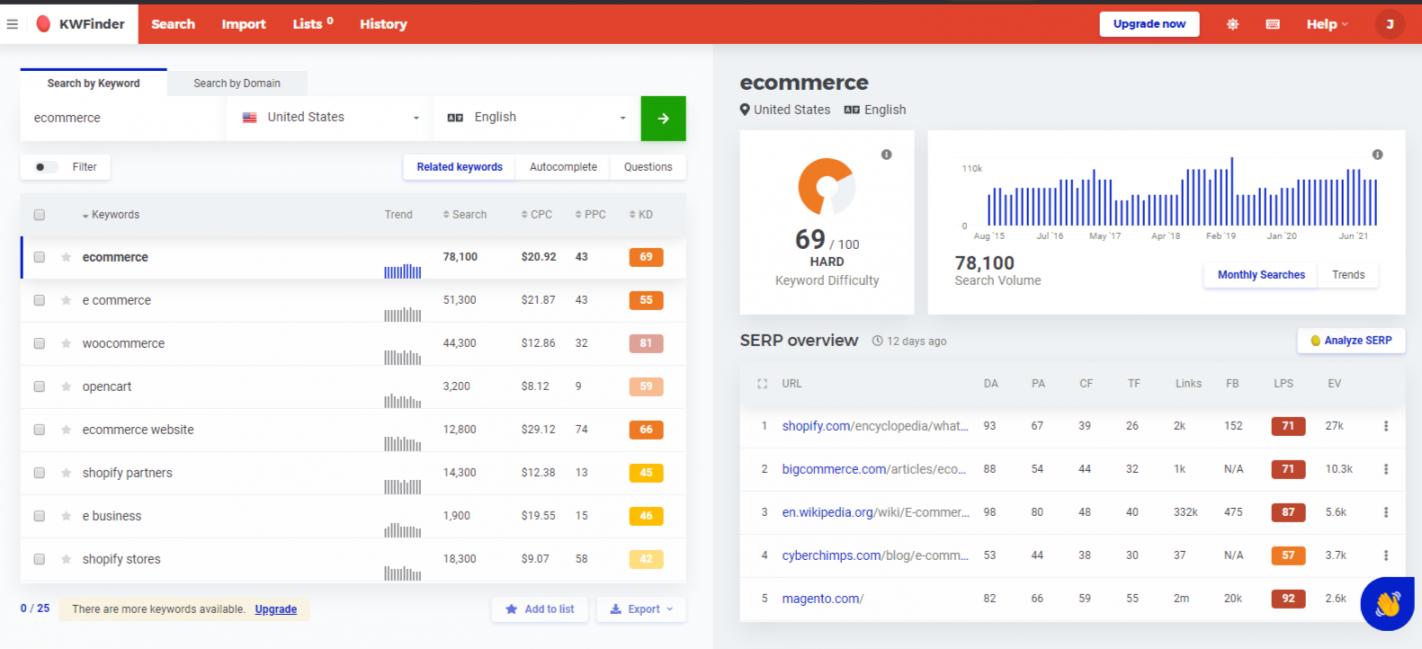Open the en.wikipedia.org result link
Viewport: 1422px width, 649px height.
(x=875, y=512)
